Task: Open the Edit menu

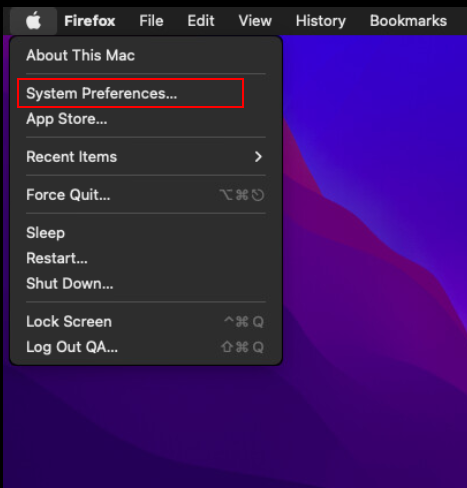Action: coord(201,21)
